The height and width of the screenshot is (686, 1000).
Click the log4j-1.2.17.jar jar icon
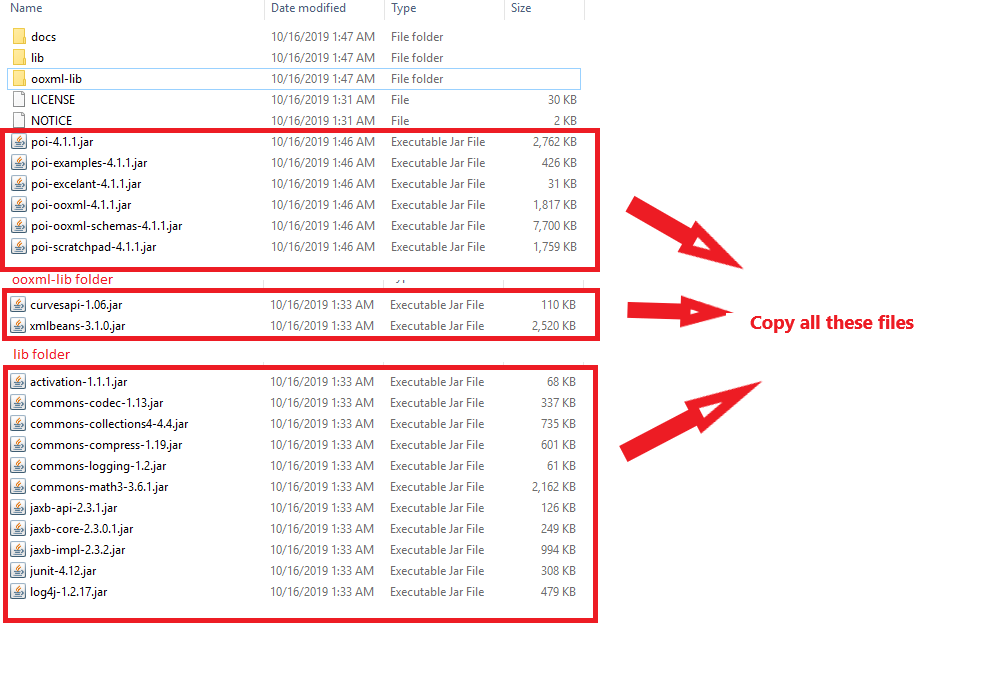pyautogui.click(x=18, y=592)
